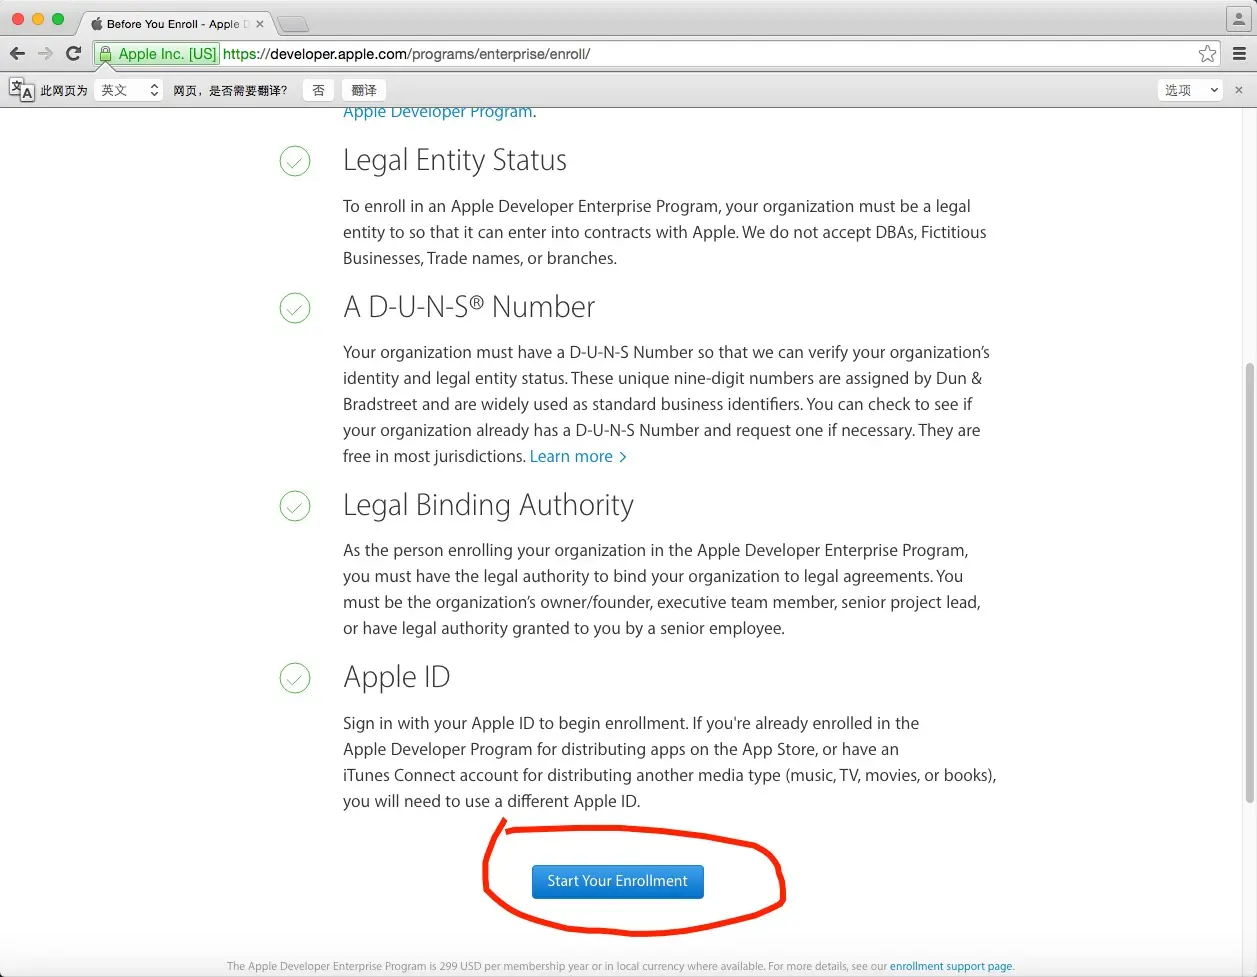Open the Apple Developer Program link
The width and height of the screenshot is (1257, 977).
pos(438,112)
